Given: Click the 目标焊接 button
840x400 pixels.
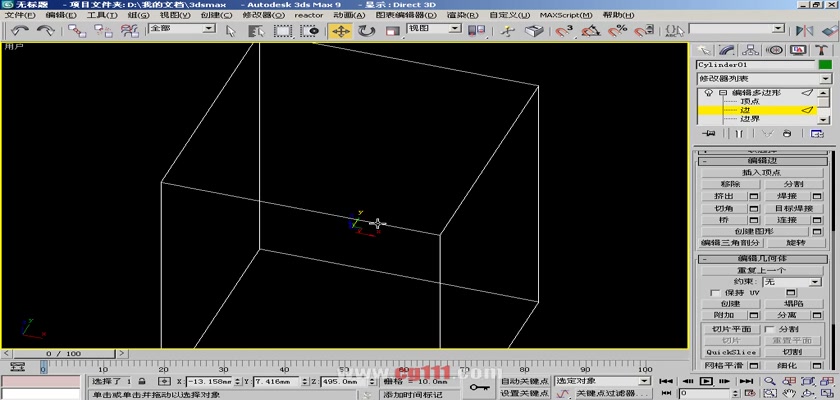Looking at the screenshot, I should pyautogui.click(x=793, y=208).
